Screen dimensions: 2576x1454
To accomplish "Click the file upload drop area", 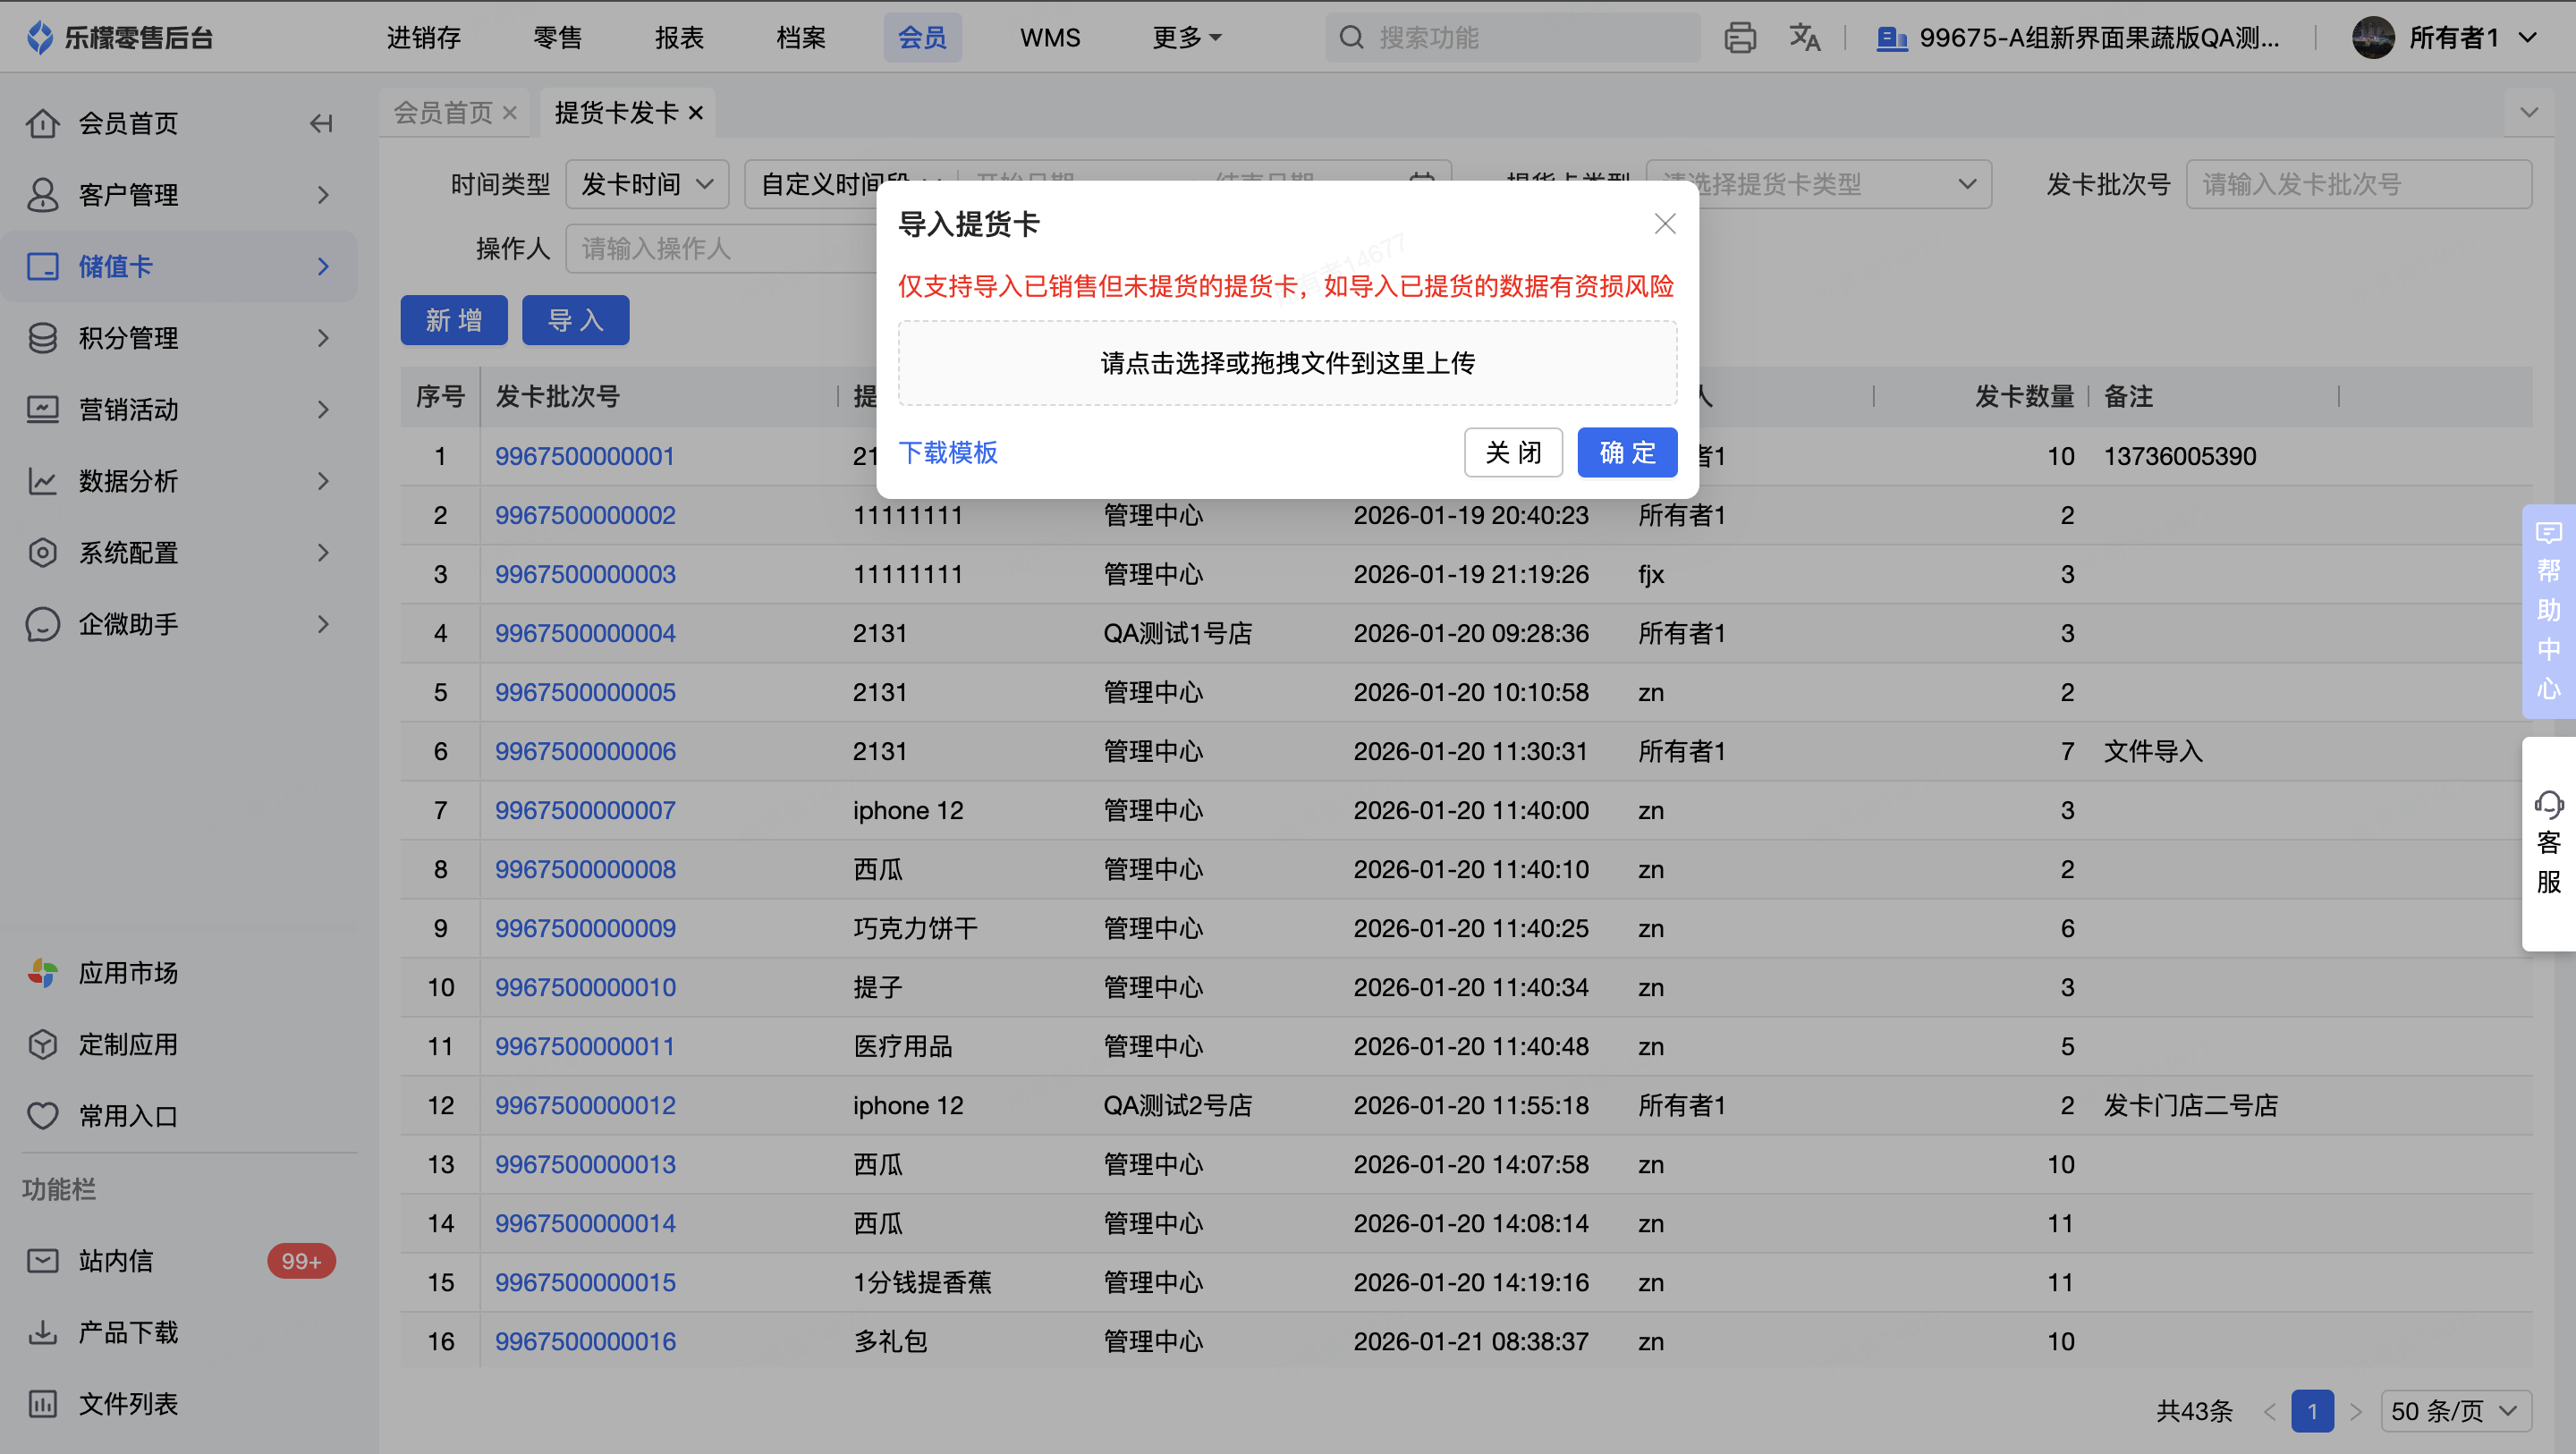I will [1287, 363].
